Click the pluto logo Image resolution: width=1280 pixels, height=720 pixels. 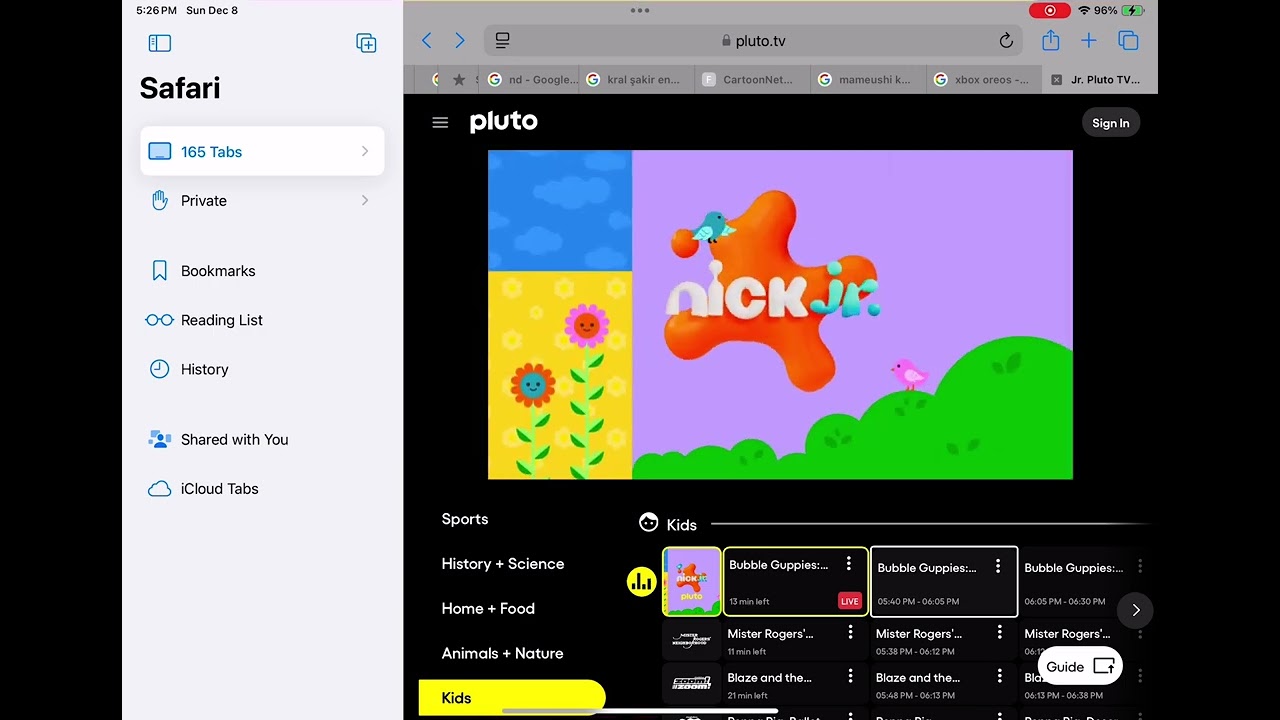click(x=504, y=122)
